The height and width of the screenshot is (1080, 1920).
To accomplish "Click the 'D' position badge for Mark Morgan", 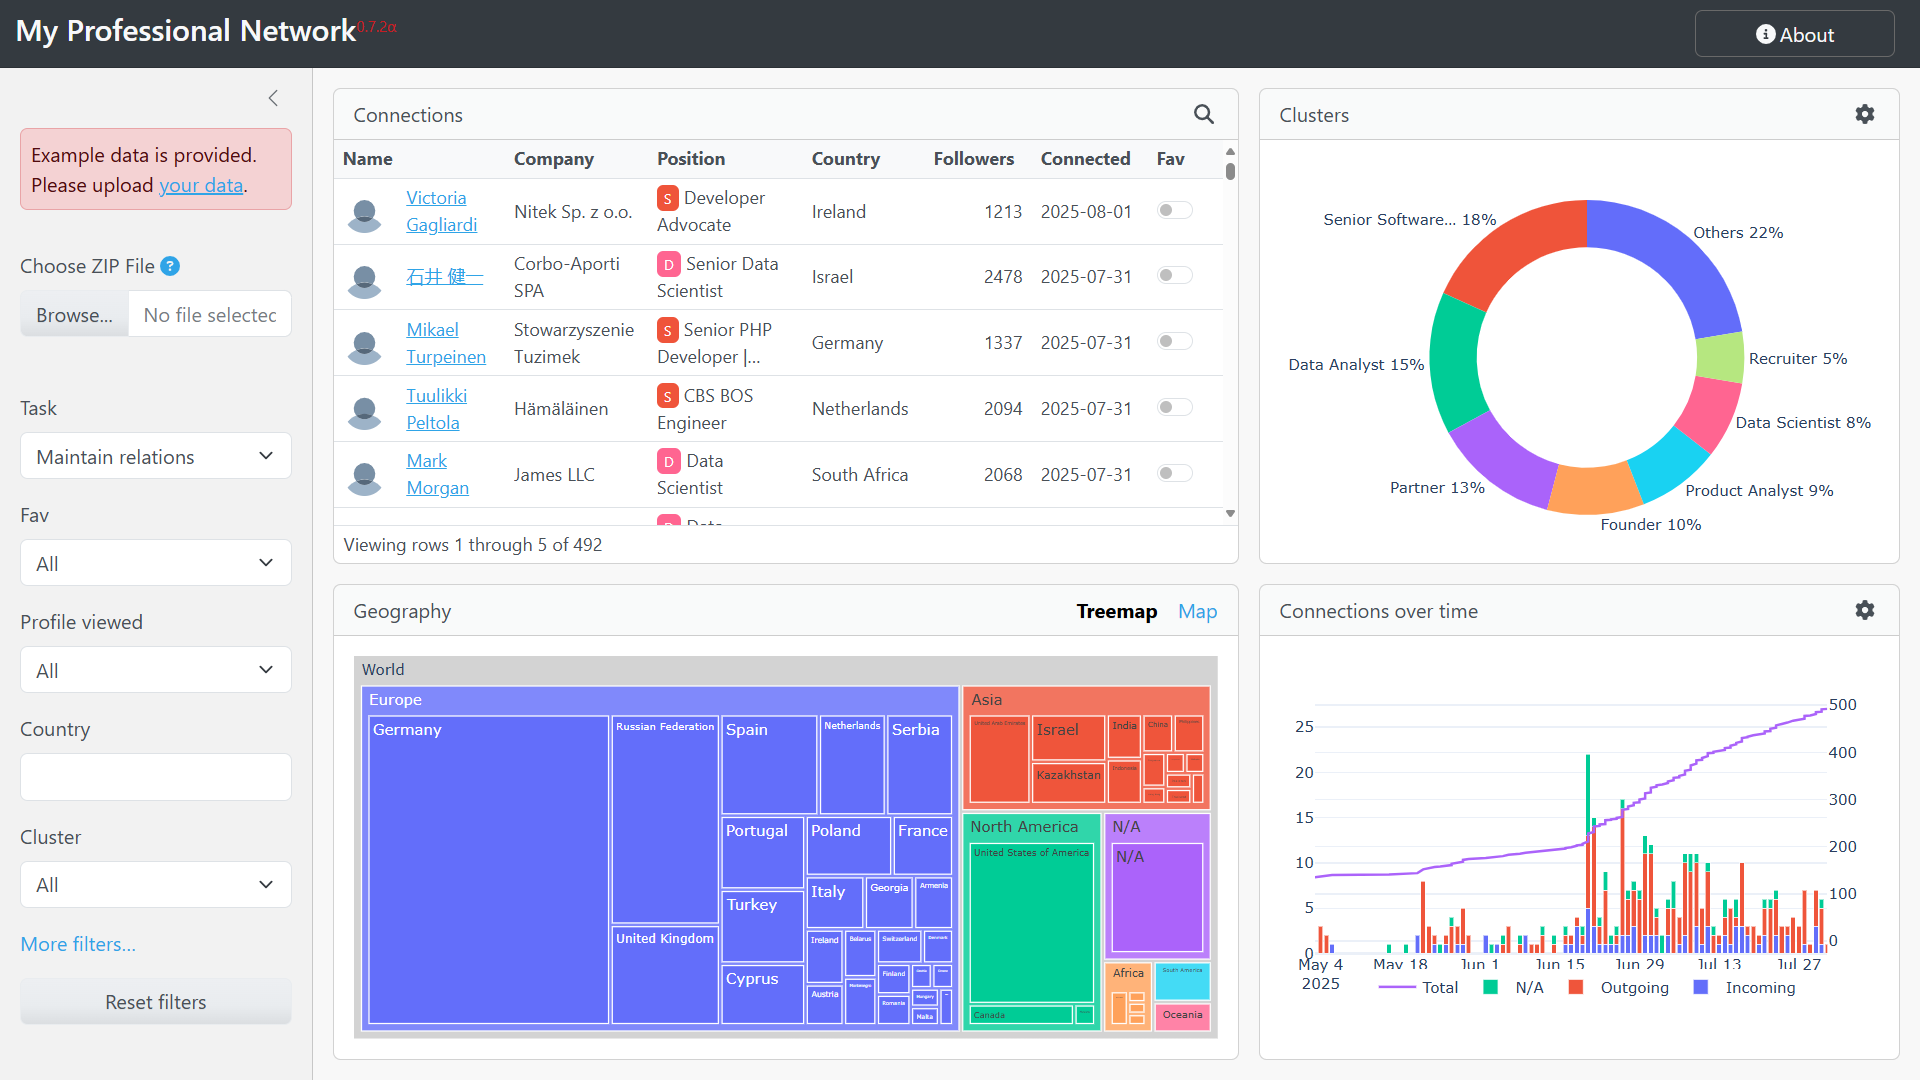I will coord(668,461).
